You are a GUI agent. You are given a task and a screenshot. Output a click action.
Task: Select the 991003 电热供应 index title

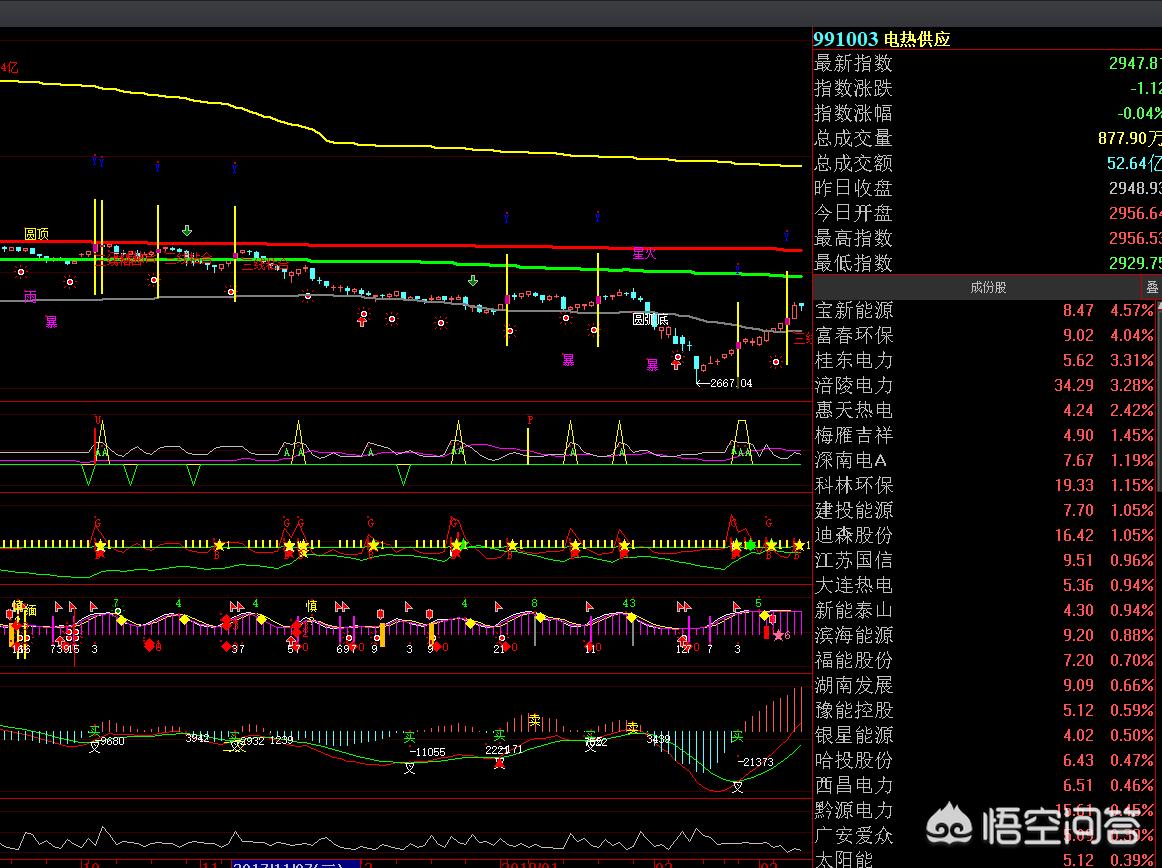tap(882, 39)
